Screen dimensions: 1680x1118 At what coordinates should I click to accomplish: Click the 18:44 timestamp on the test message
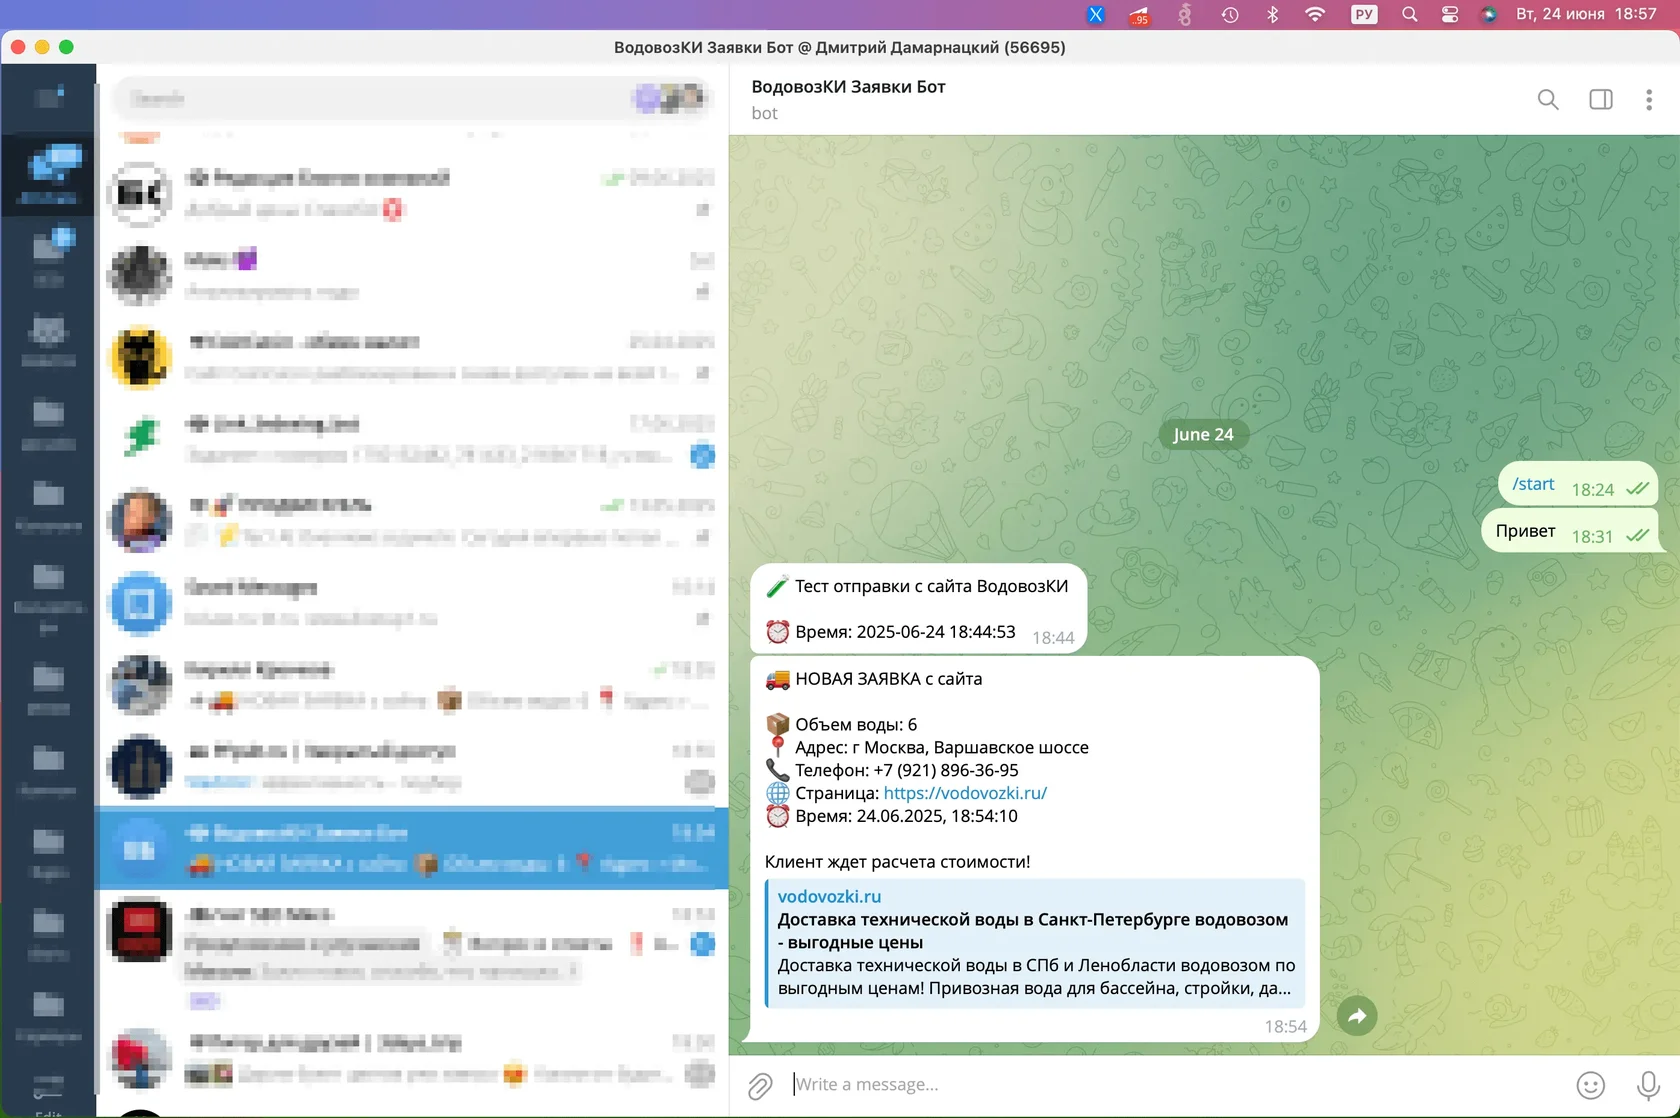tap(1053, 638)
